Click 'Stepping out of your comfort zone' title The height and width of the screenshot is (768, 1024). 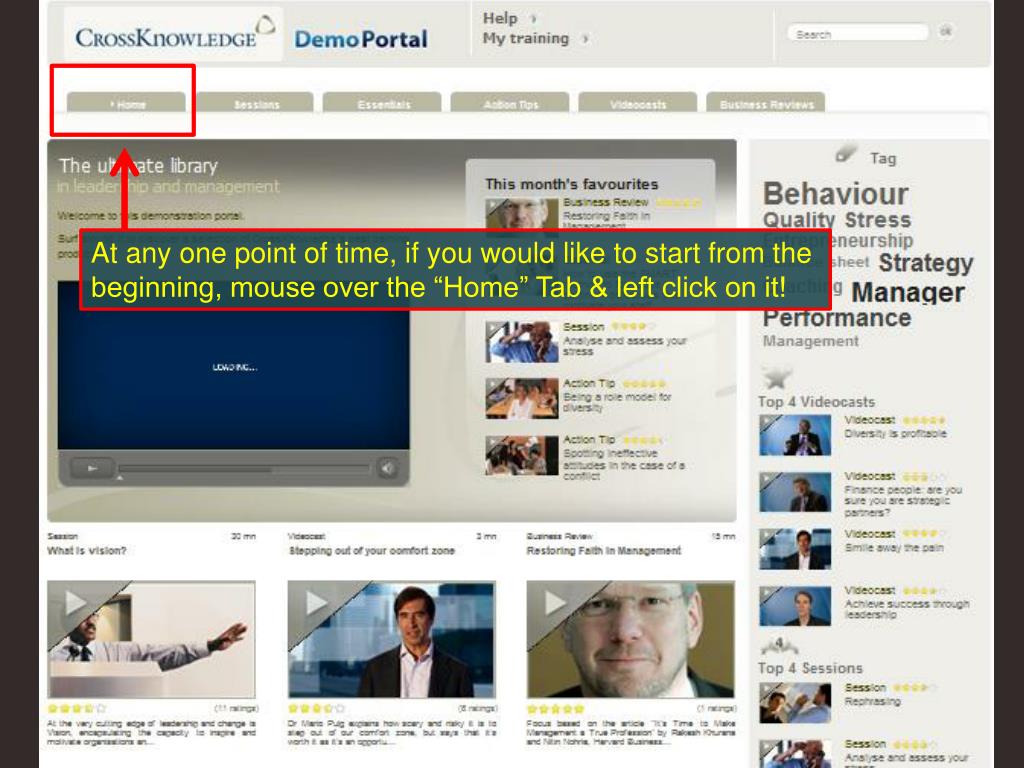pos(372,551)
